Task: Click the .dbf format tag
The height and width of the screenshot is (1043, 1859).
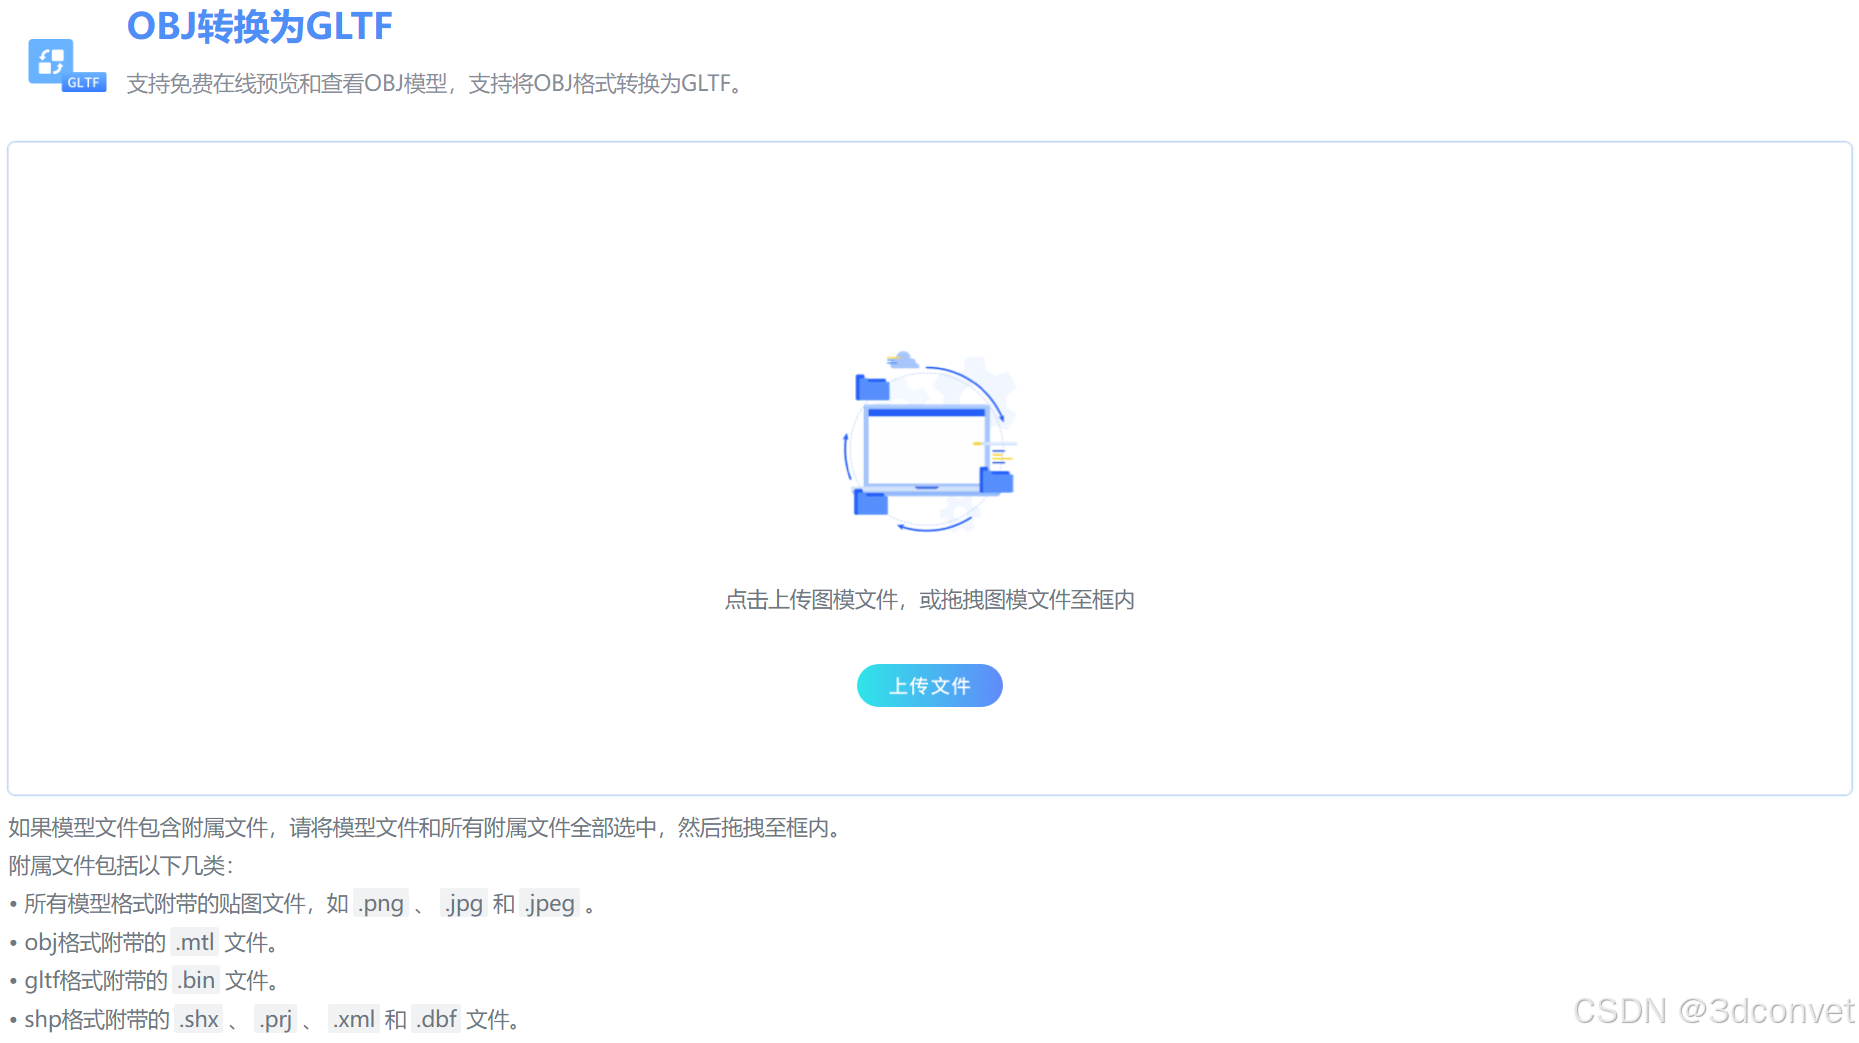Action: click(436, 1018)
